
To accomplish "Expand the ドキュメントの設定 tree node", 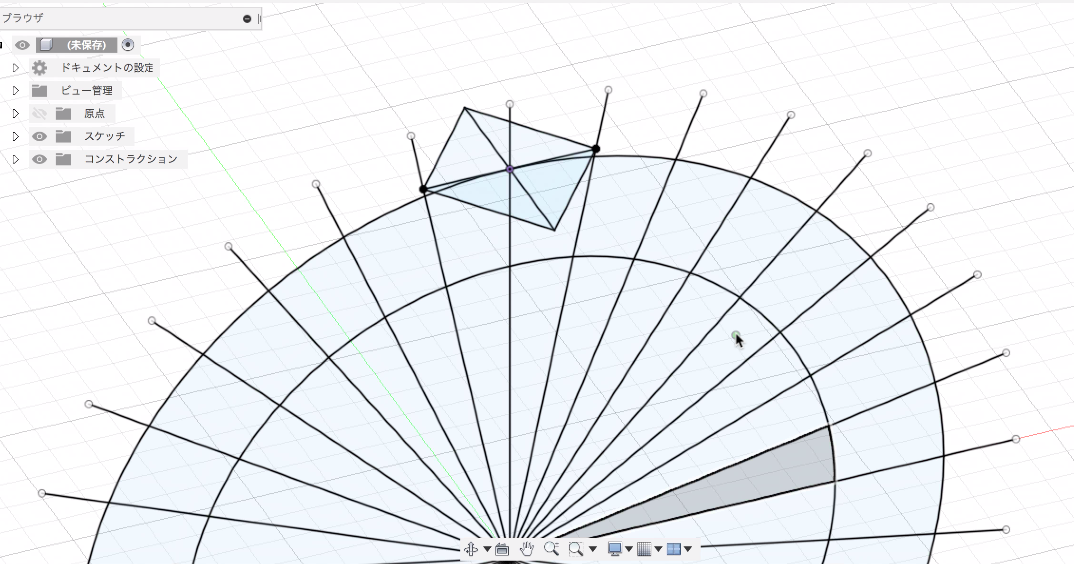I will (15, 68).
